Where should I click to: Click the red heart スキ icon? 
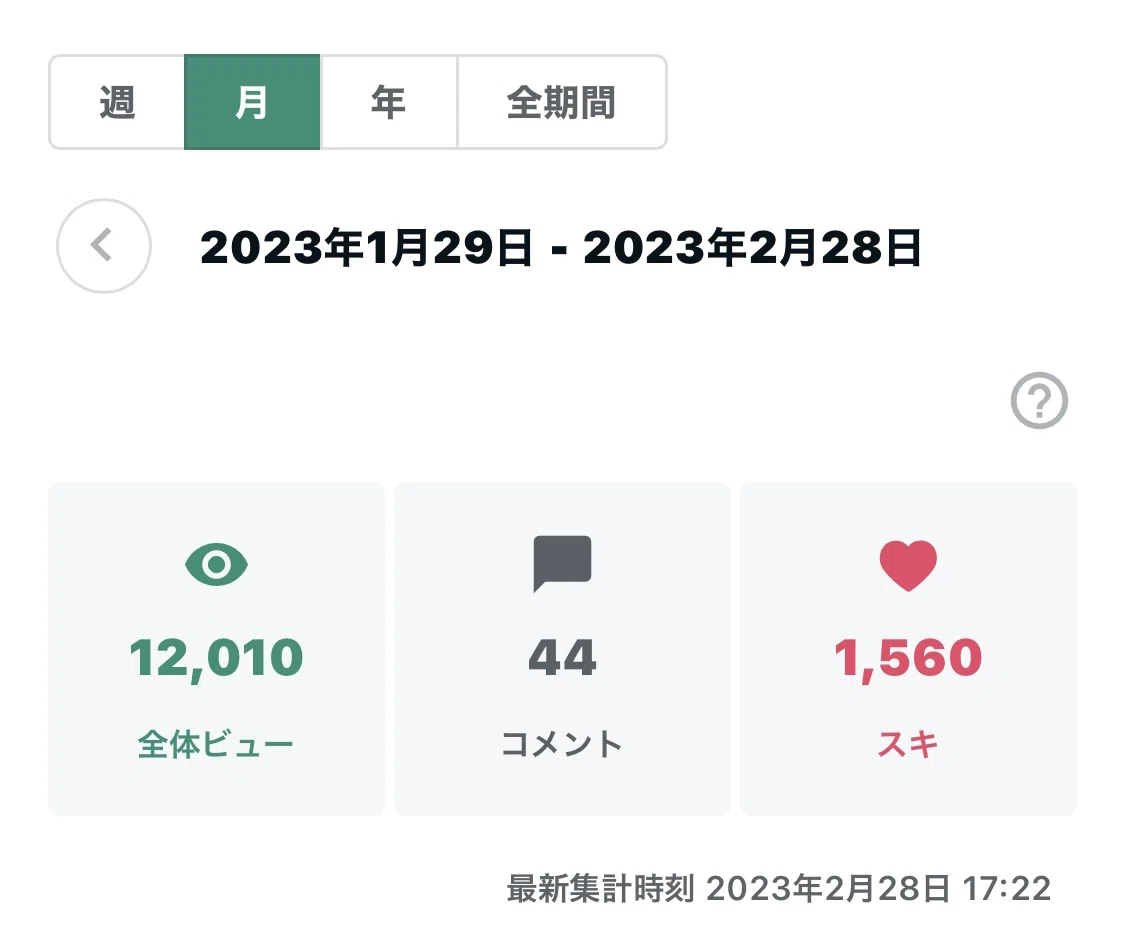pyautogui.click(x=908, y=565)
